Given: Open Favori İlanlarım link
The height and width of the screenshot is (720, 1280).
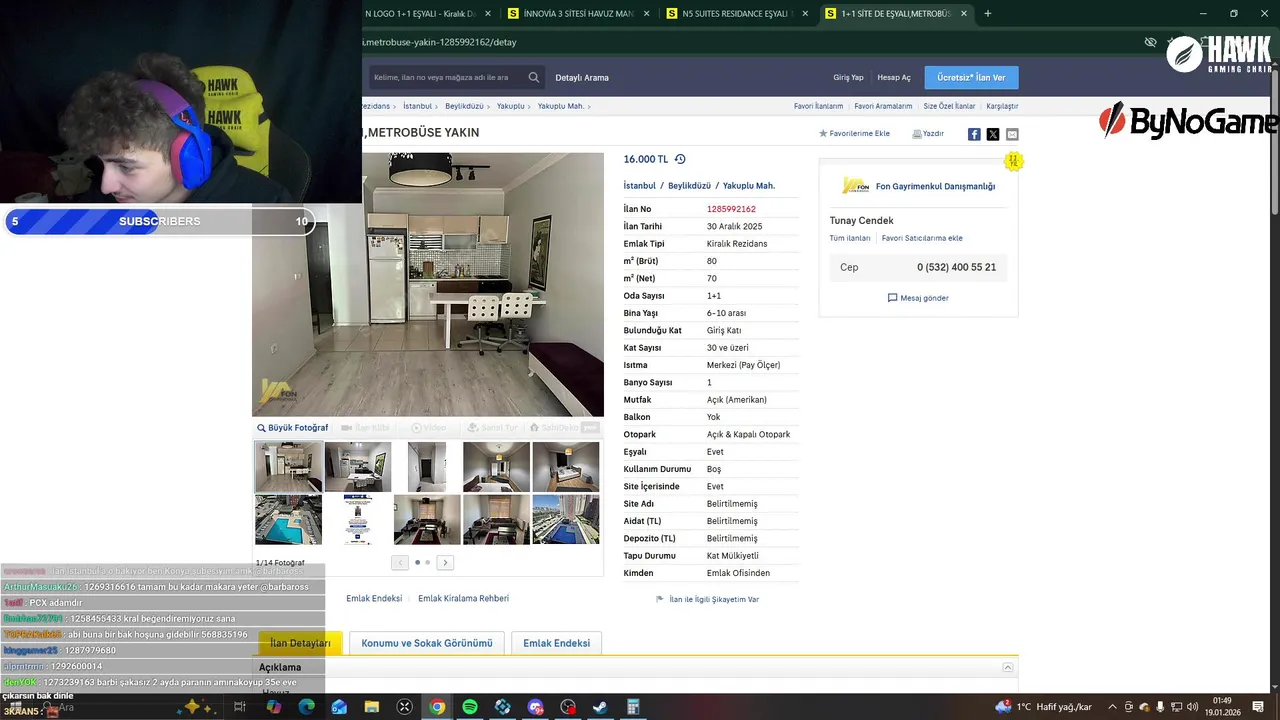Looking at the screenshot, I should tap(818, 106).
